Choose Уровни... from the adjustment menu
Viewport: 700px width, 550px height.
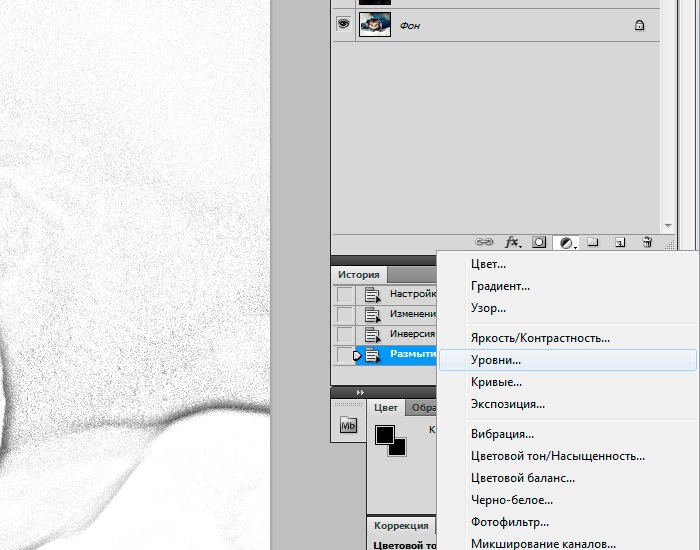coord(496,360)
